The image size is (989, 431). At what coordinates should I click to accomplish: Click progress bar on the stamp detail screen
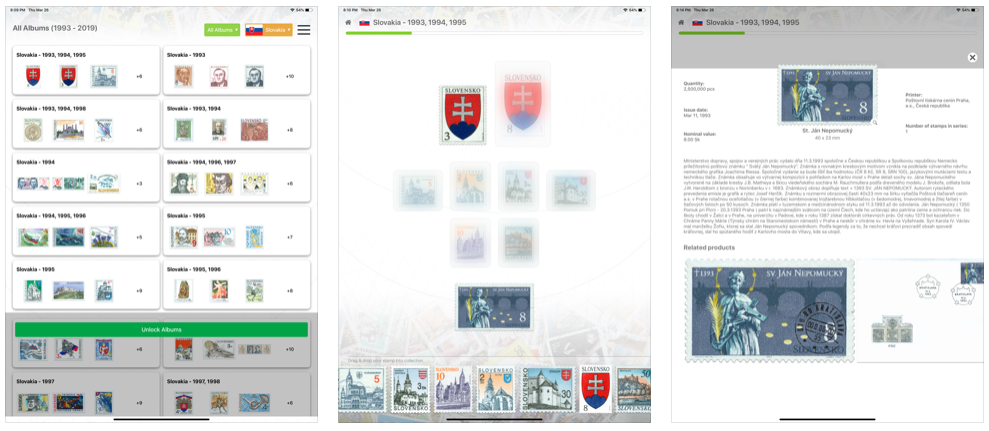coord(828,33)
